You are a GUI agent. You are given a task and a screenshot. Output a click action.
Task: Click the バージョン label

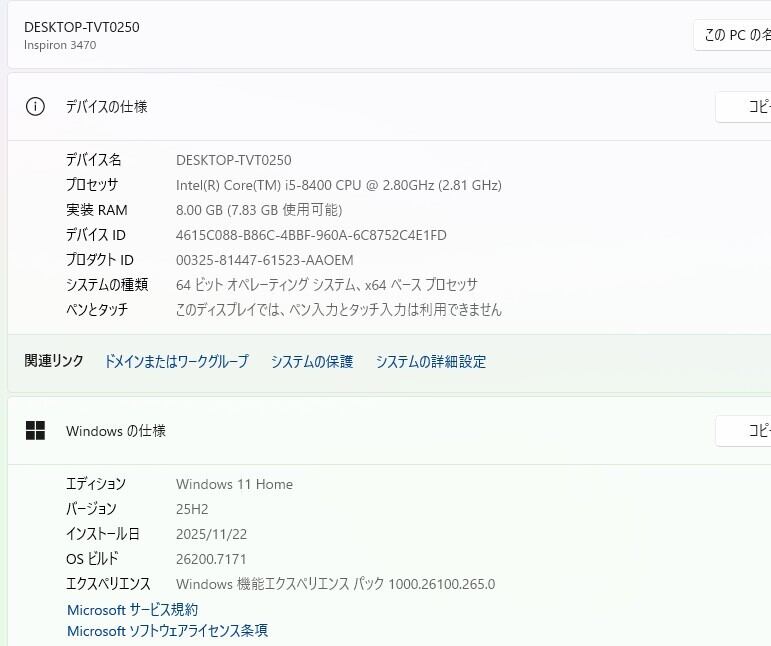click(91, 509)
